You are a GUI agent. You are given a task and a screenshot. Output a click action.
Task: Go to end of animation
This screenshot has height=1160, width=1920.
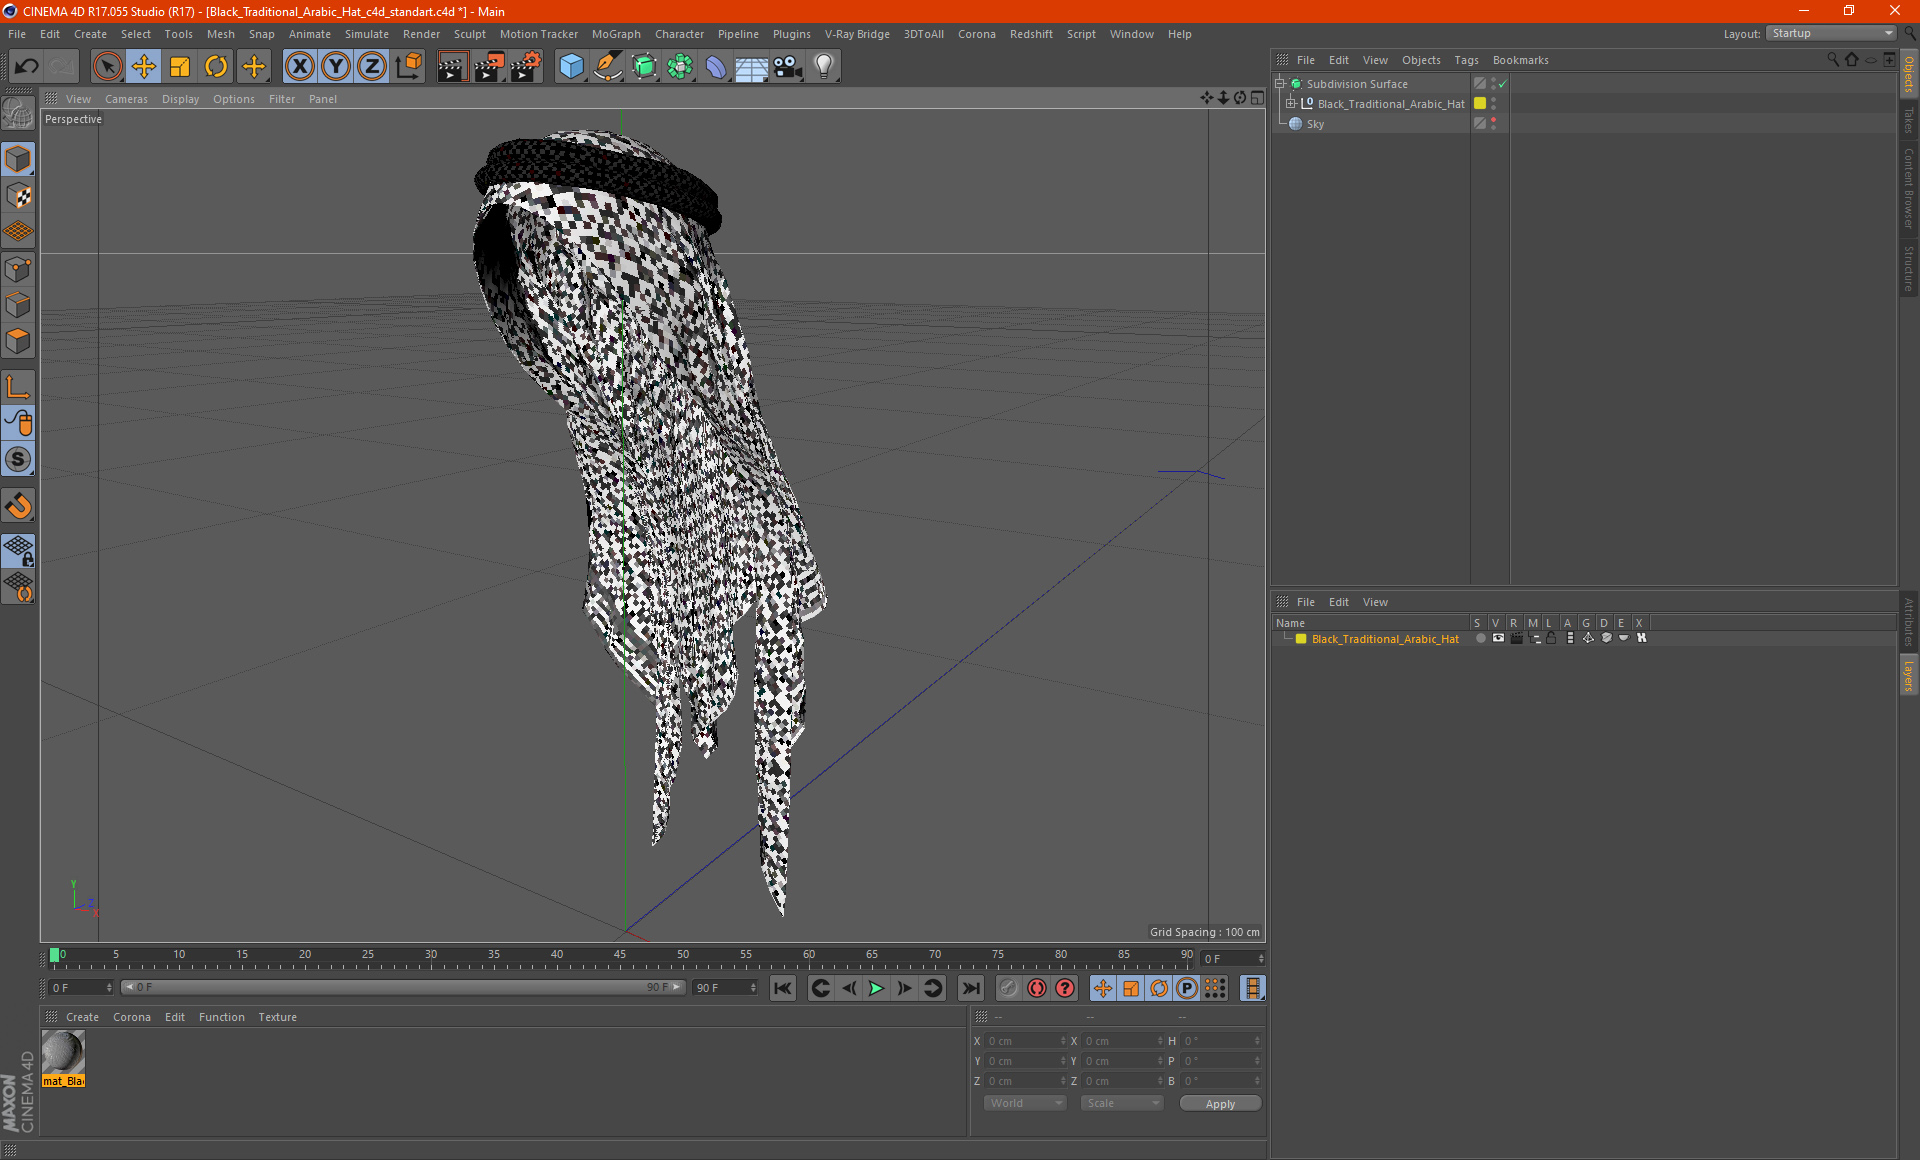970,988
